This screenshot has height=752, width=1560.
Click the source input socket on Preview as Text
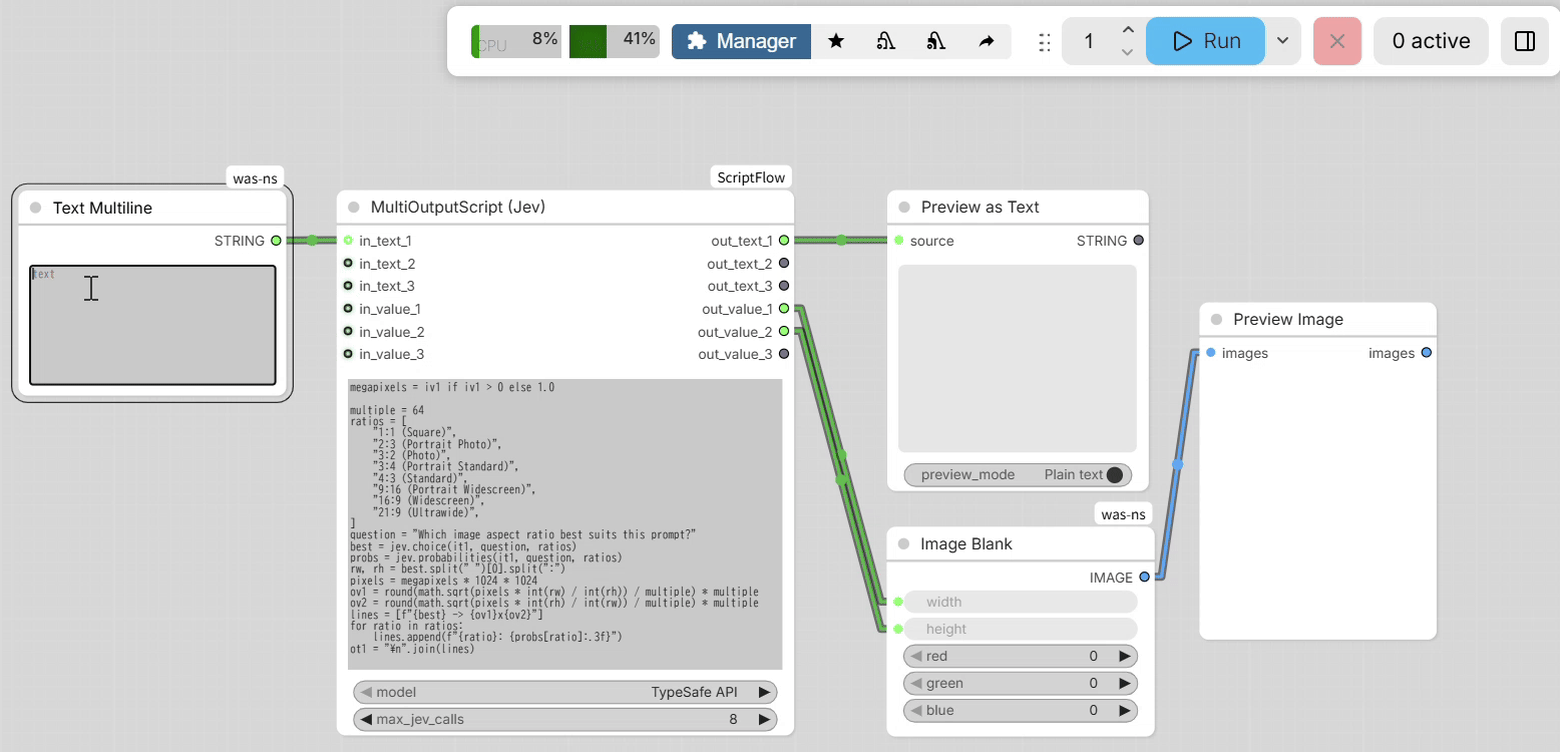[x=898, y=240]
